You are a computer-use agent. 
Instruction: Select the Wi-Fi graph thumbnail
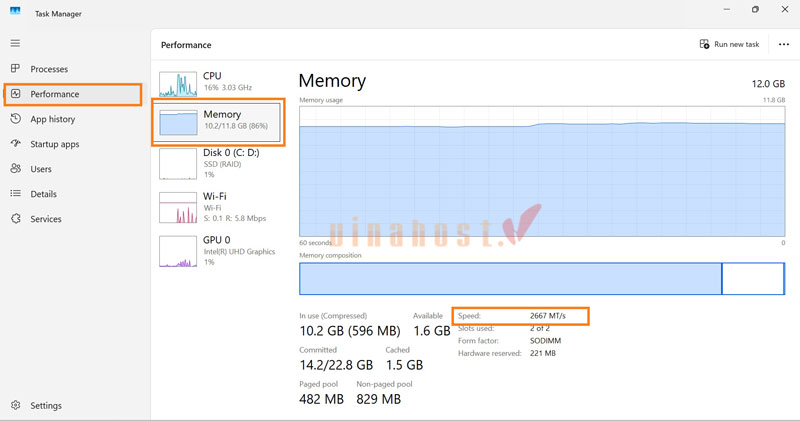click(x=178, y=207)
